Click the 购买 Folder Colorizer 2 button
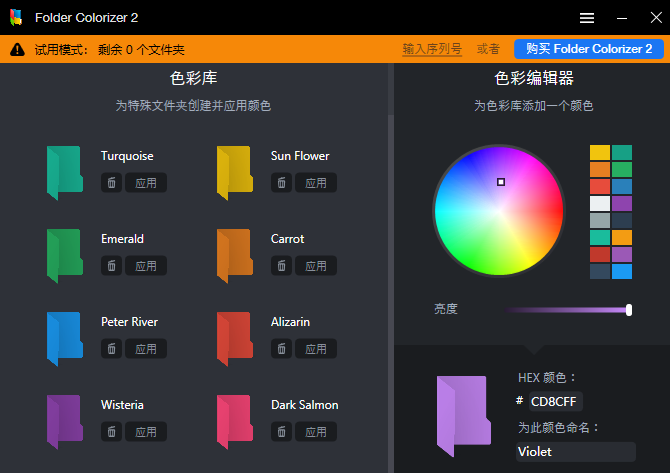Viewport: 670px width, 473px height. 589,49
